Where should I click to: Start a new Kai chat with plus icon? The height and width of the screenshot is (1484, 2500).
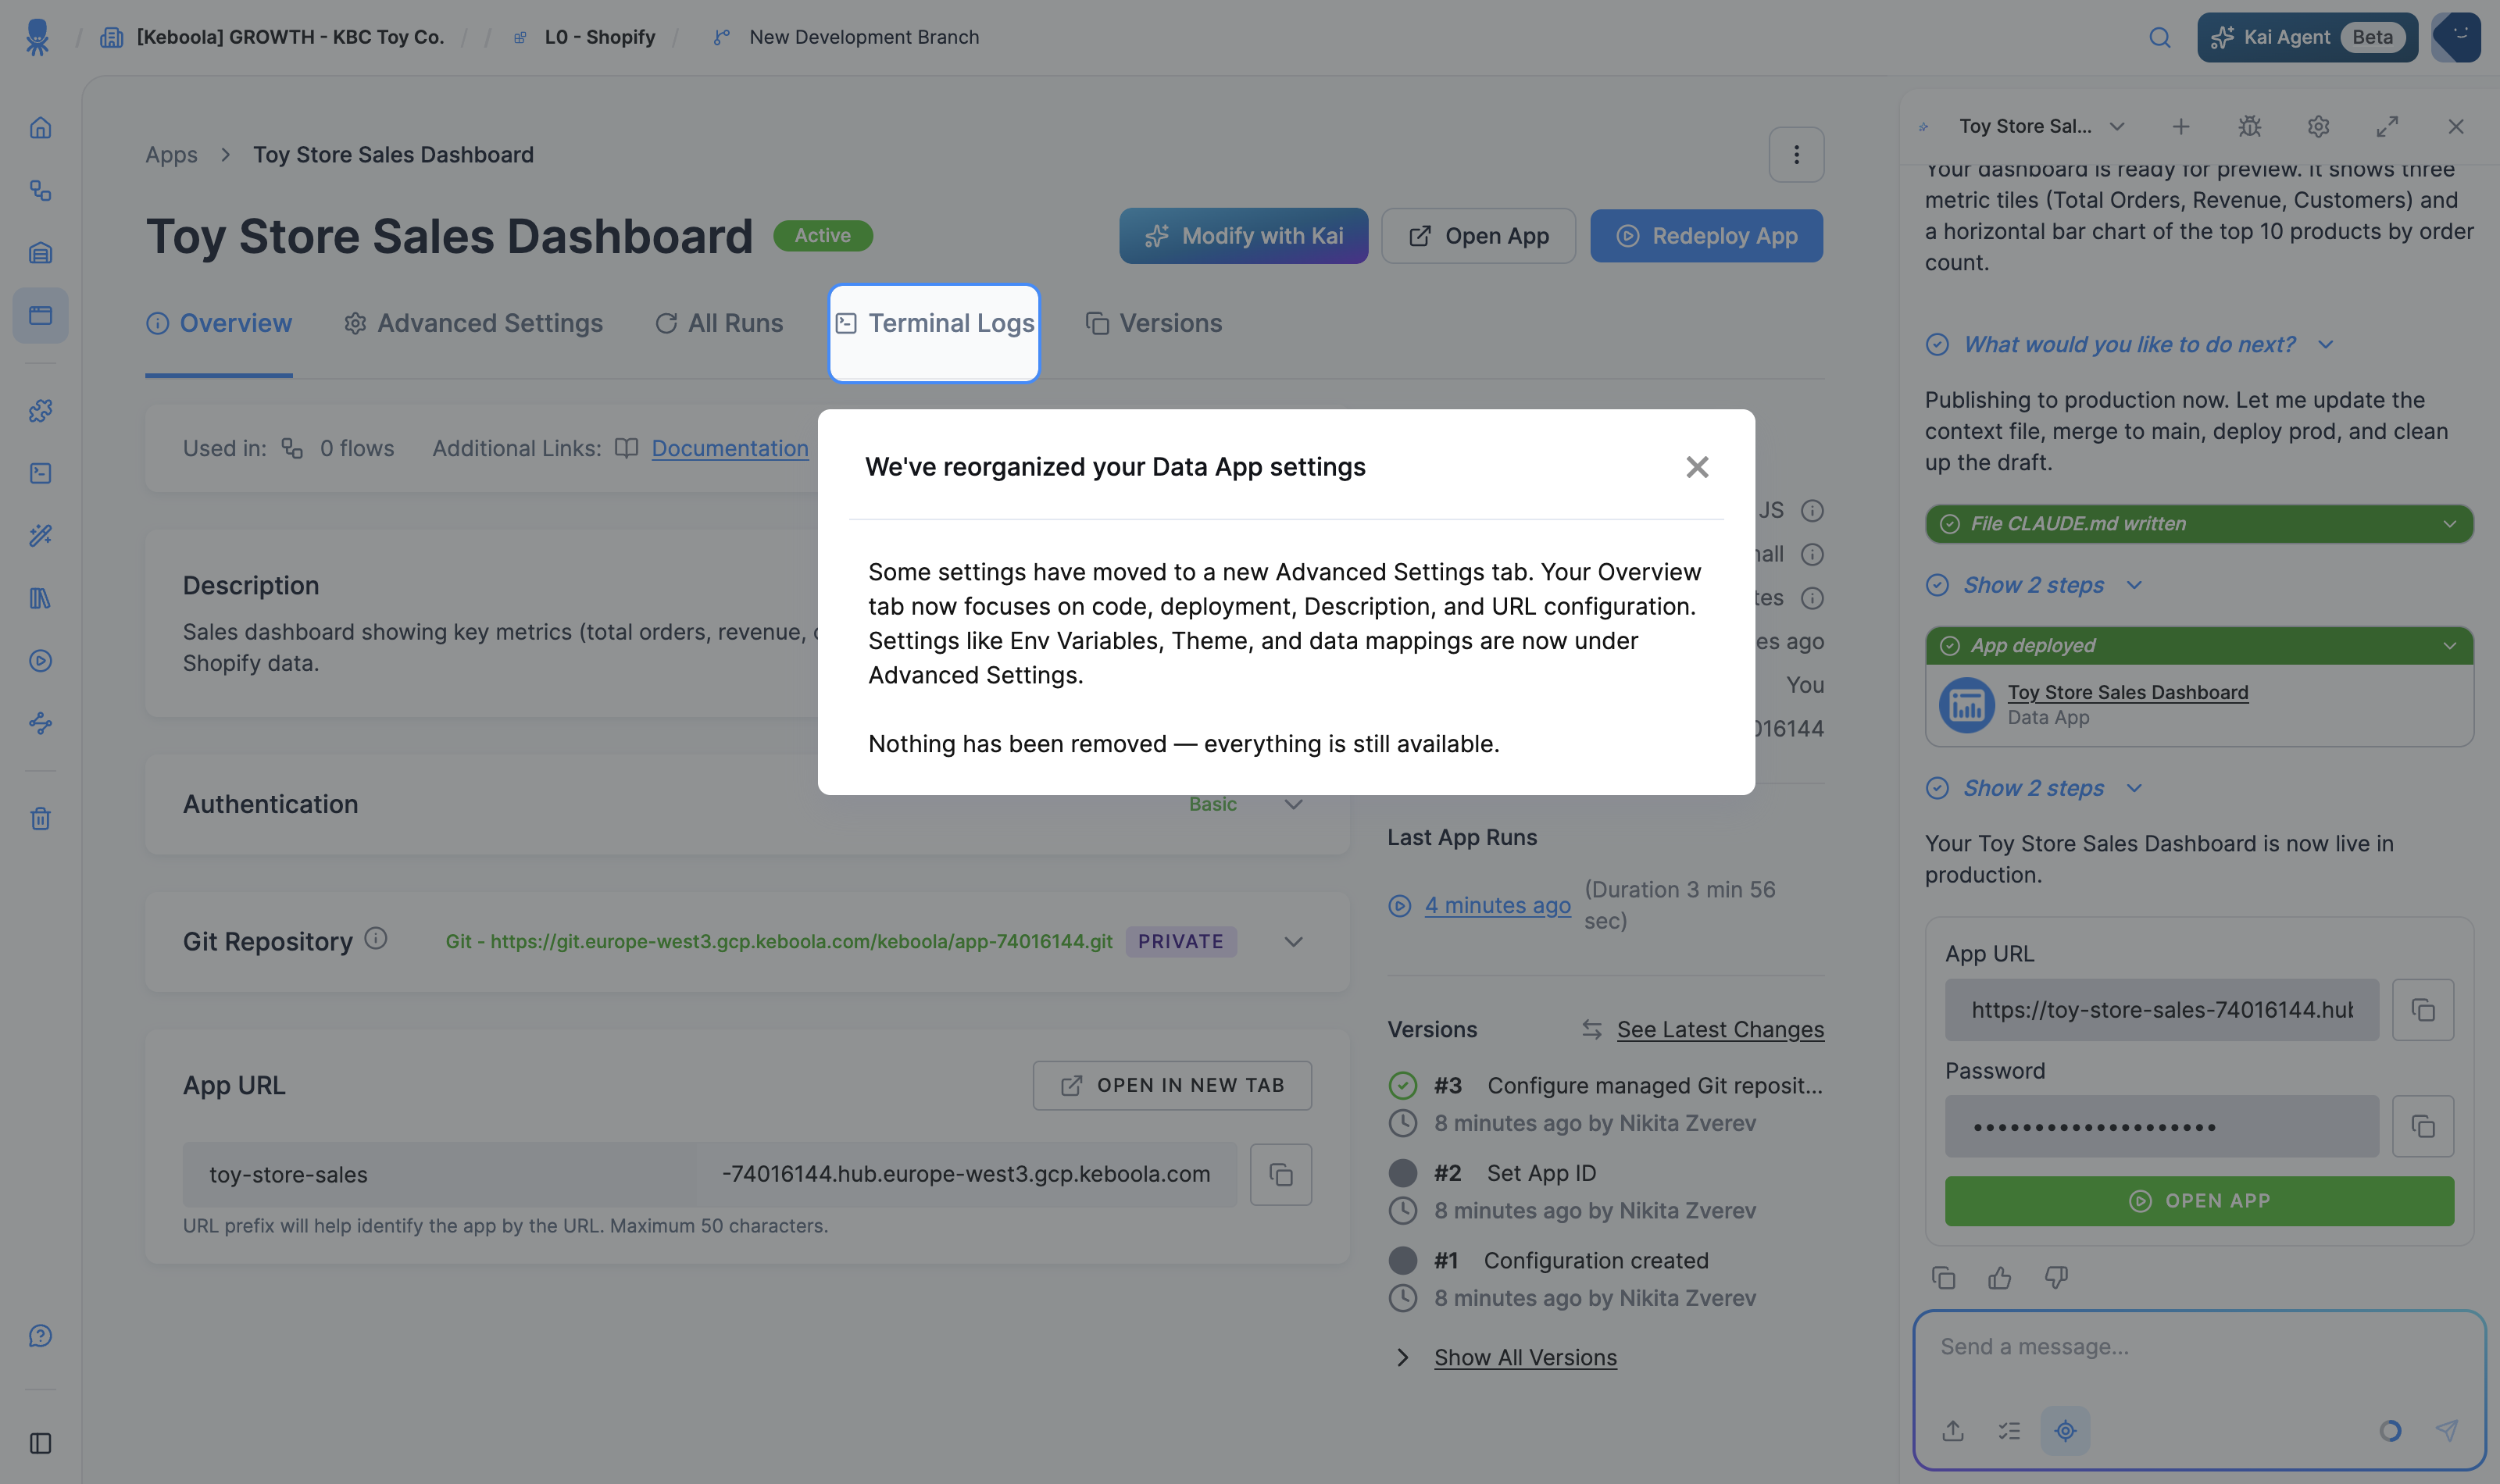tap(2181, 127)
